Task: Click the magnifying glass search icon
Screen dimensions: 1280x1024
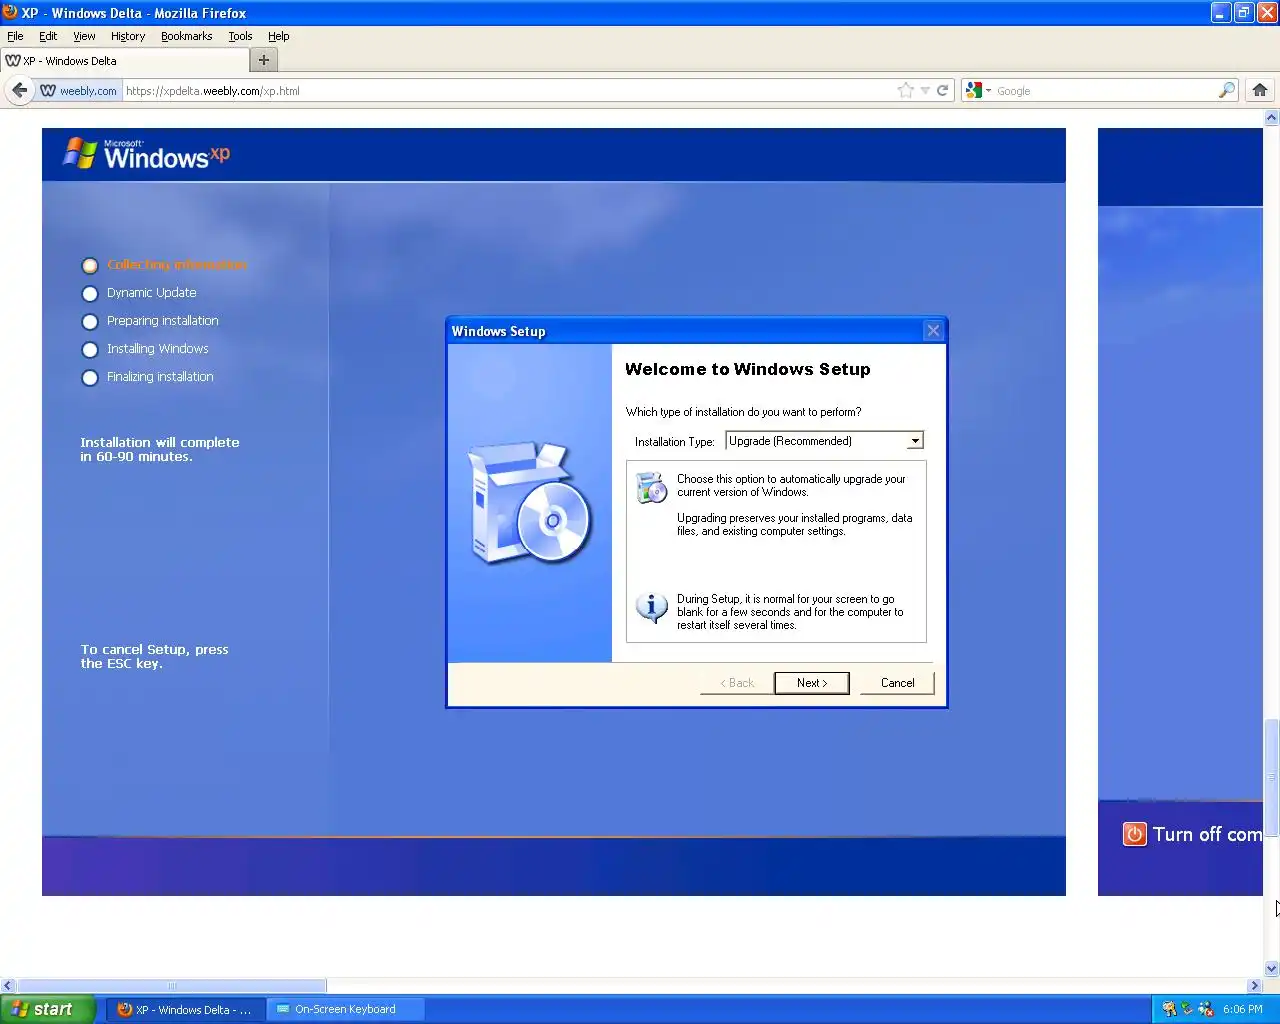Action: point(1226,90)
